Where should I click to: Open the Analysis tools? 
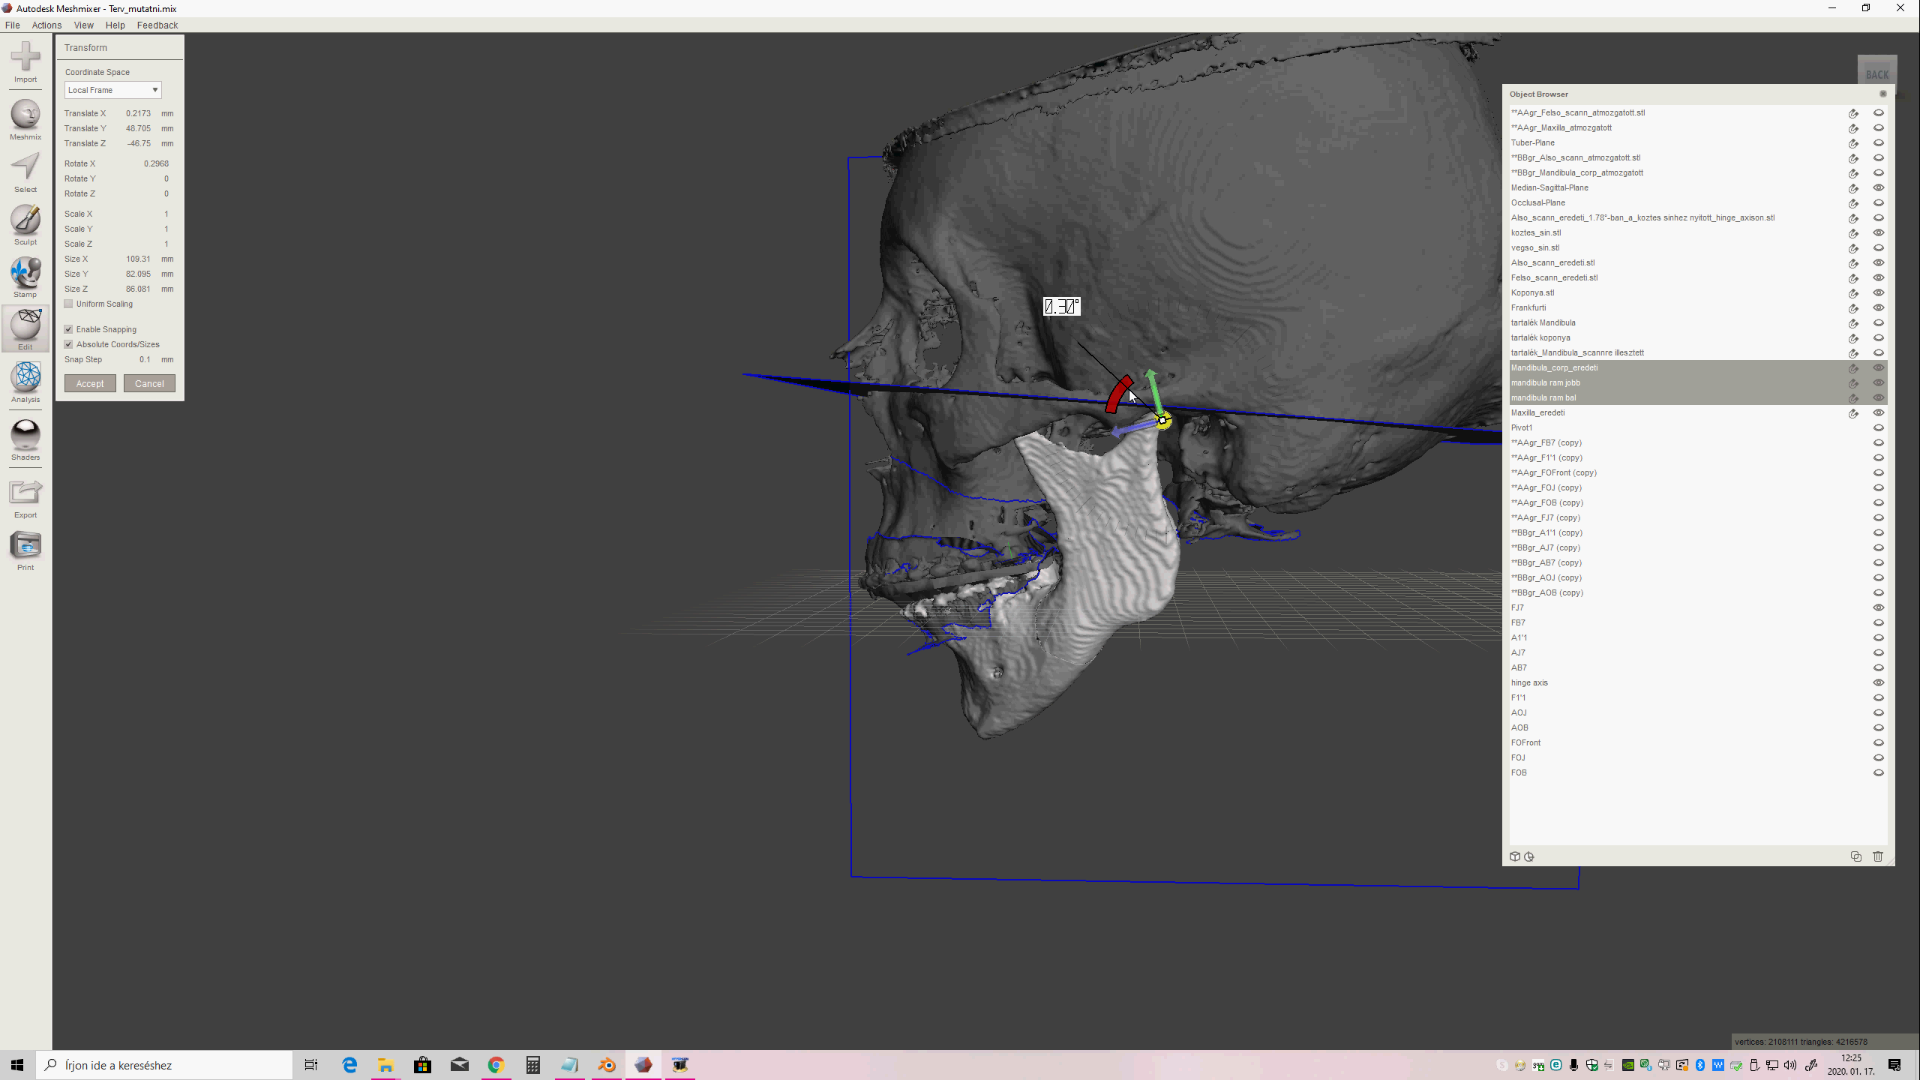click(25, 379)
